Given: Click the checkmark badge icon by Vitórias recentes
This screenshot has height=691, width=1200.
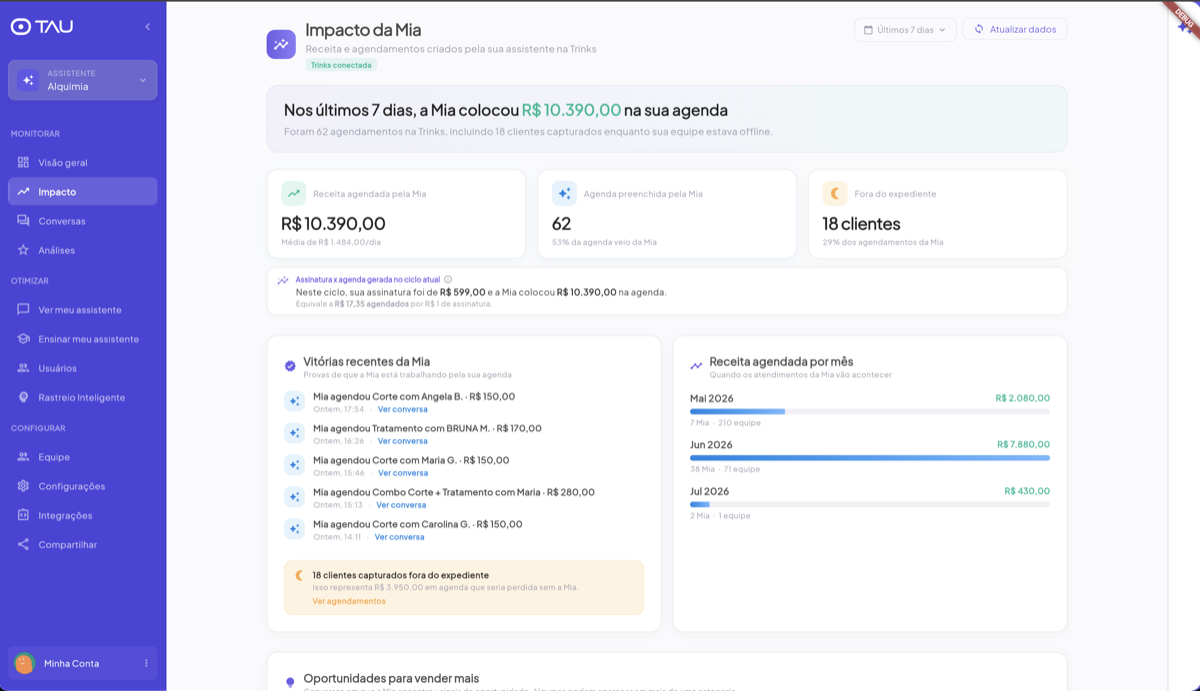Looking at the screenshot, I should pyautogui.click(x=290, y=366).
